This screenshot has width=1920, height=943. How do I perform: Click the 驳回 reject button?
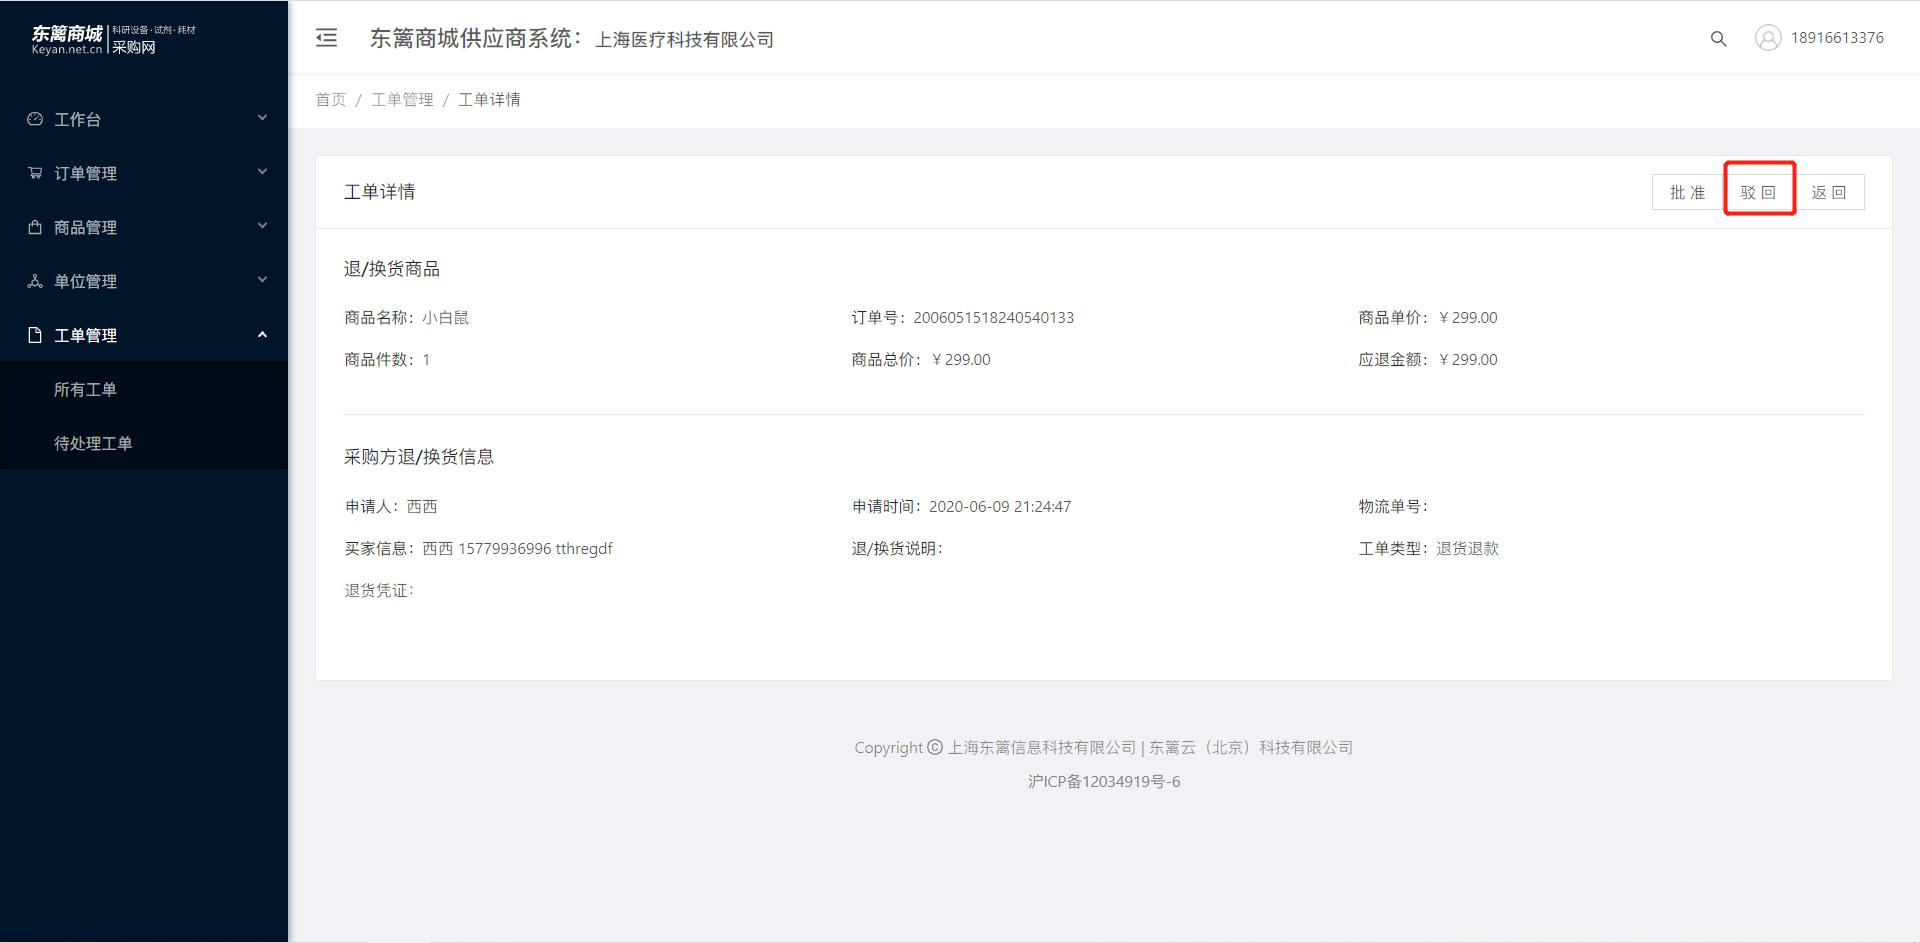1758,192
